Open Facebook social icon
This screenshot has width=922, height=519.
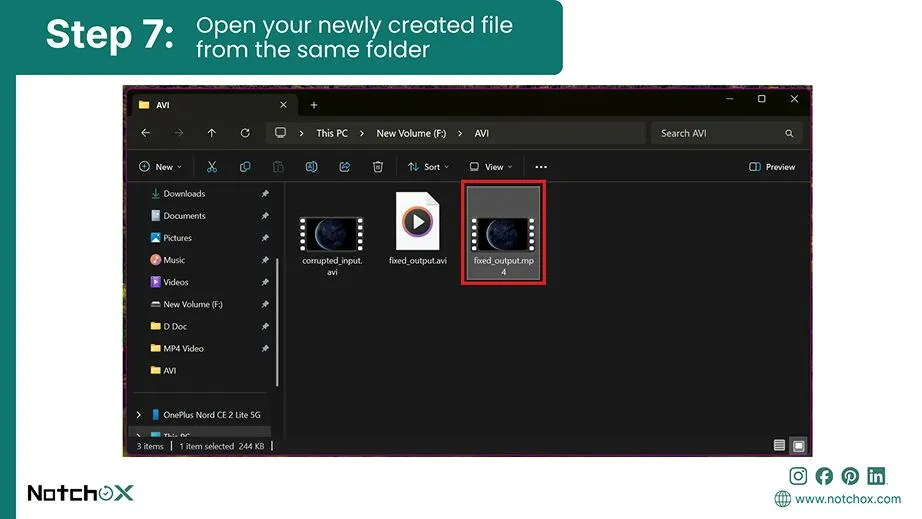coord(824,476)
